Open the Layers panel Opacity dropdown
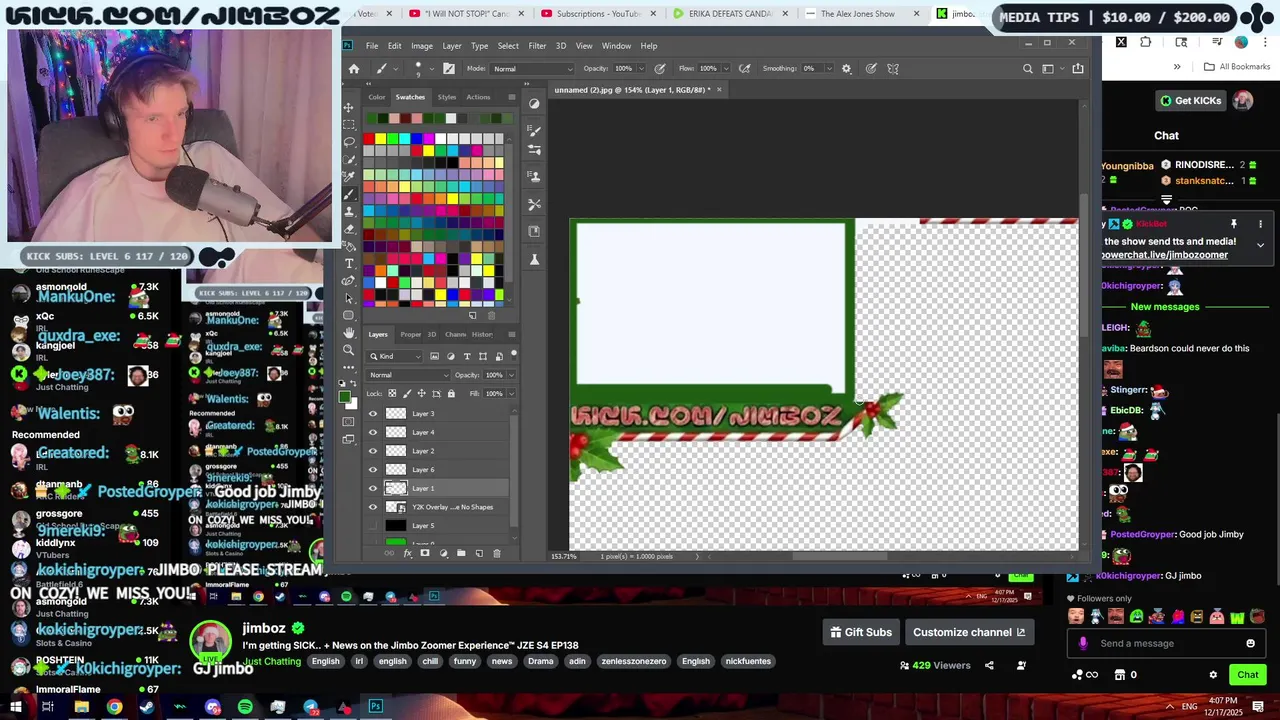The height and width of the screenshot is (720, 1280). point(511,375)
